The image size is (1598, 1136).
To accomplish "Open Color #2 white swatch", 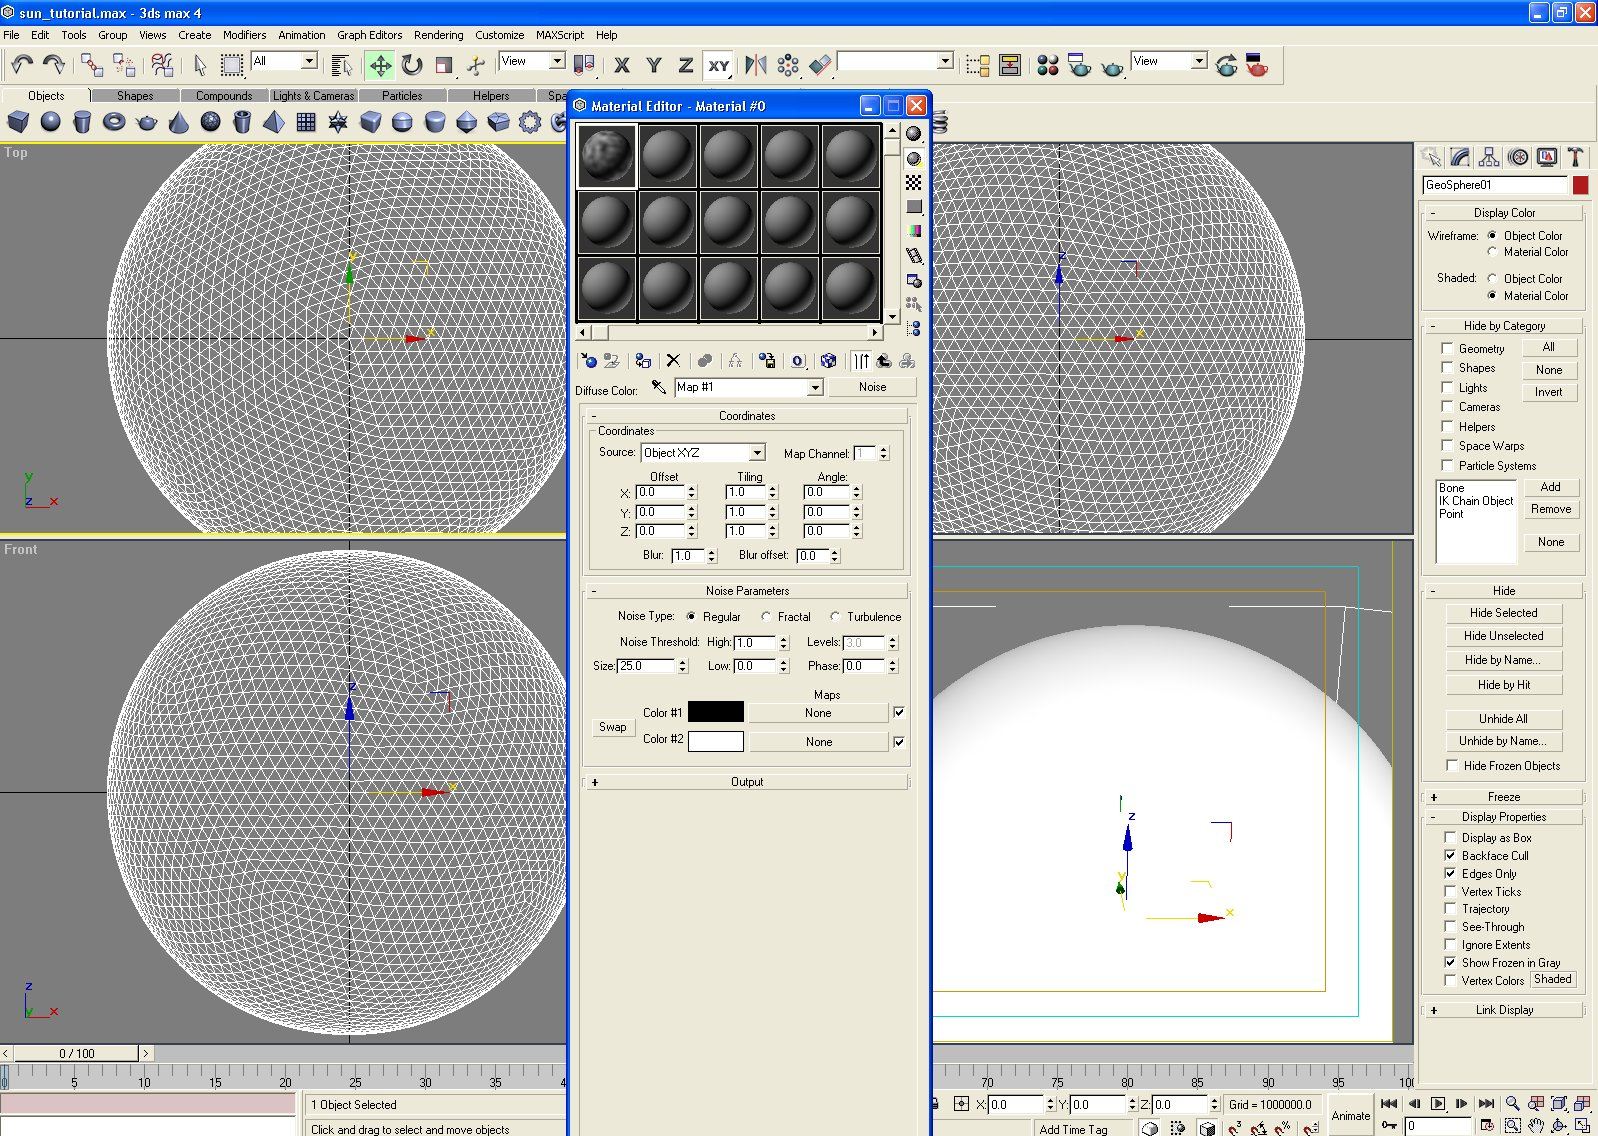I will tap(716, 741).
